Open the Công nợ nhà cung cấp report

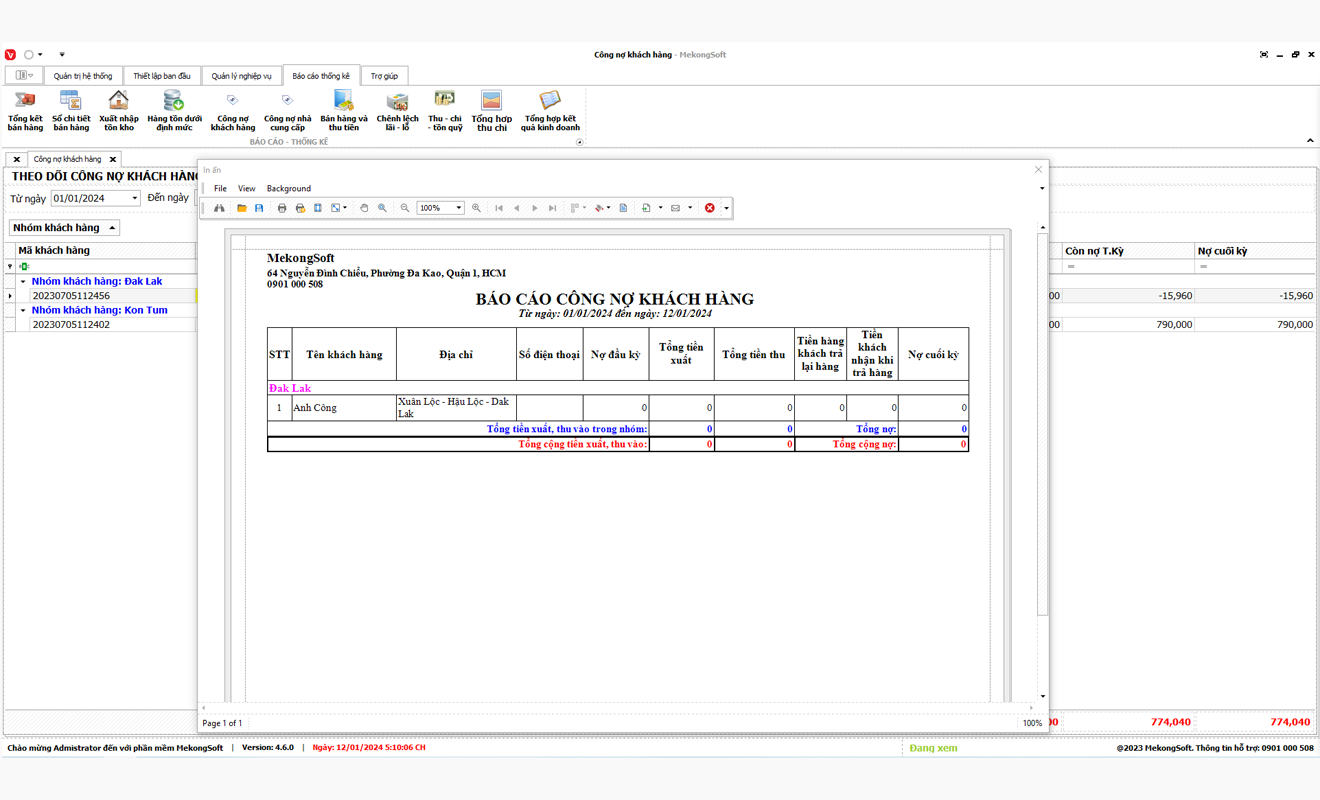point(287,110)
